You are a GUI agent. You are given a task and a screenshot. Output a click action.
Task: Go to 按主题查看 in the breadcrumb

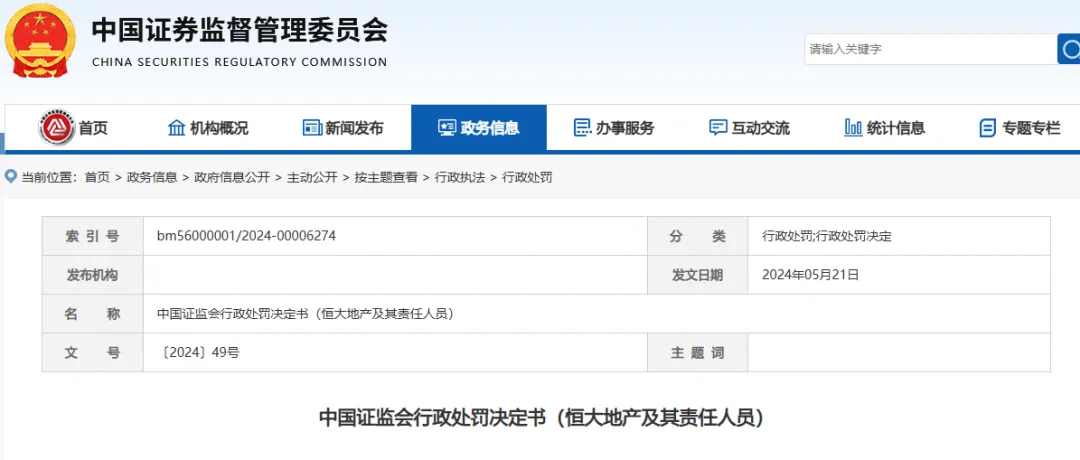(x=386, y=178)
